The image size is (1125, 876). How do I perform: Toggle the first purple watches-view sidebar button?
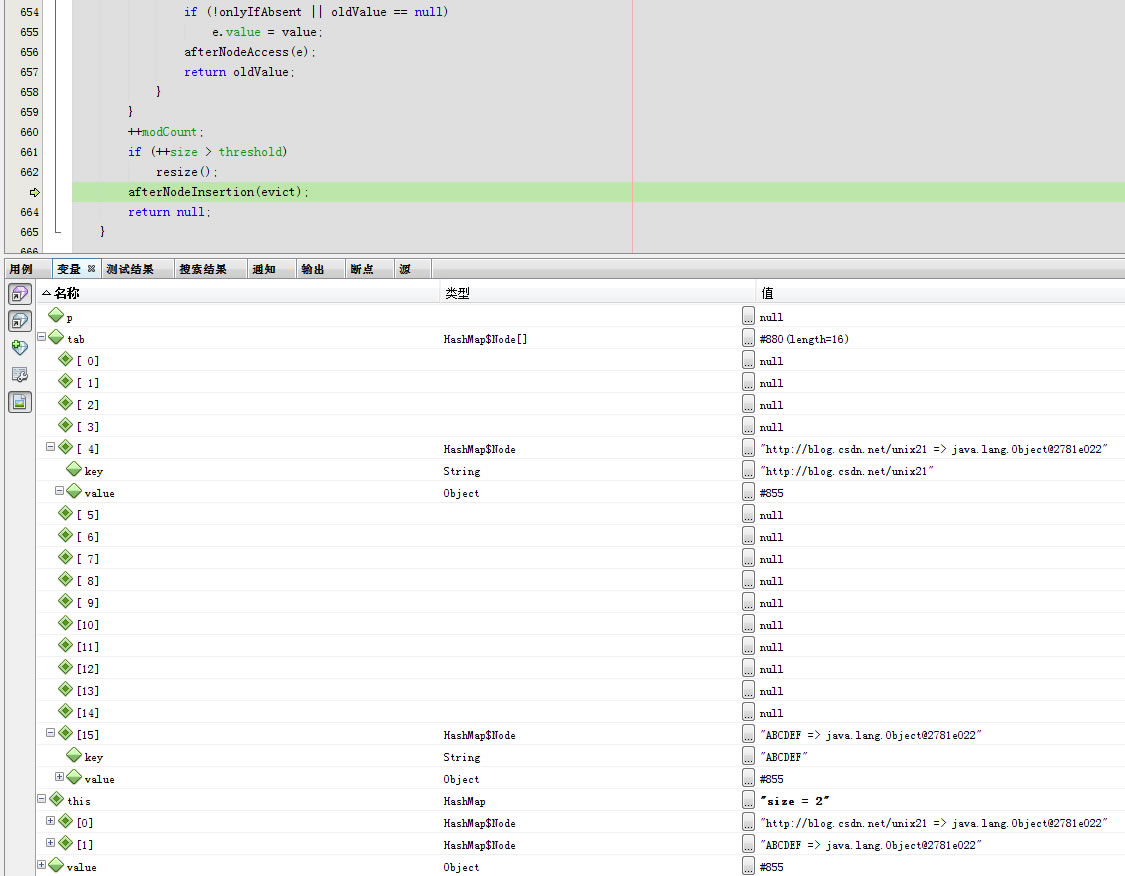[x=20, y=293]
